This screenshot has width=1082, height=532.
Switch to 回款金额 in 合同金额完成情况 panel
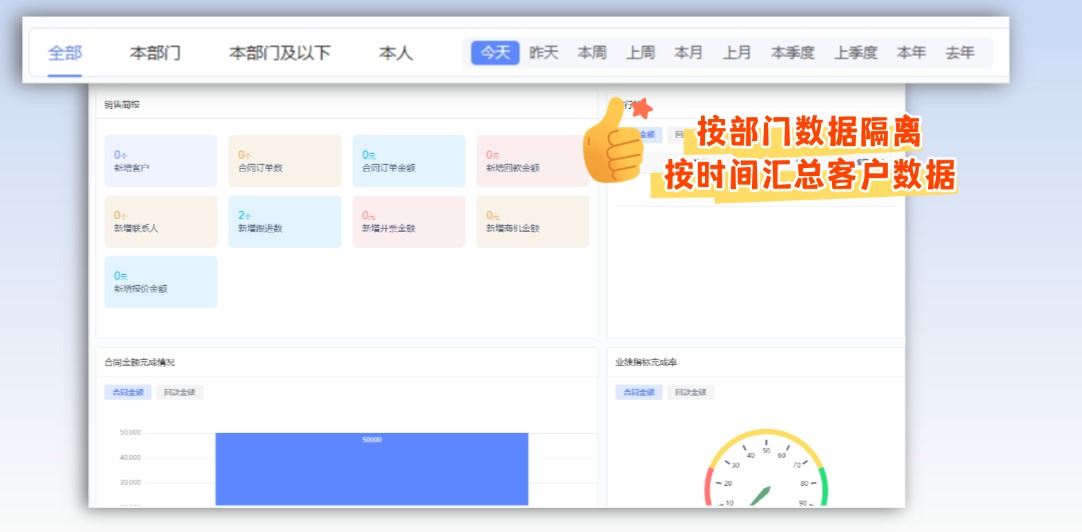coord(179,393)
